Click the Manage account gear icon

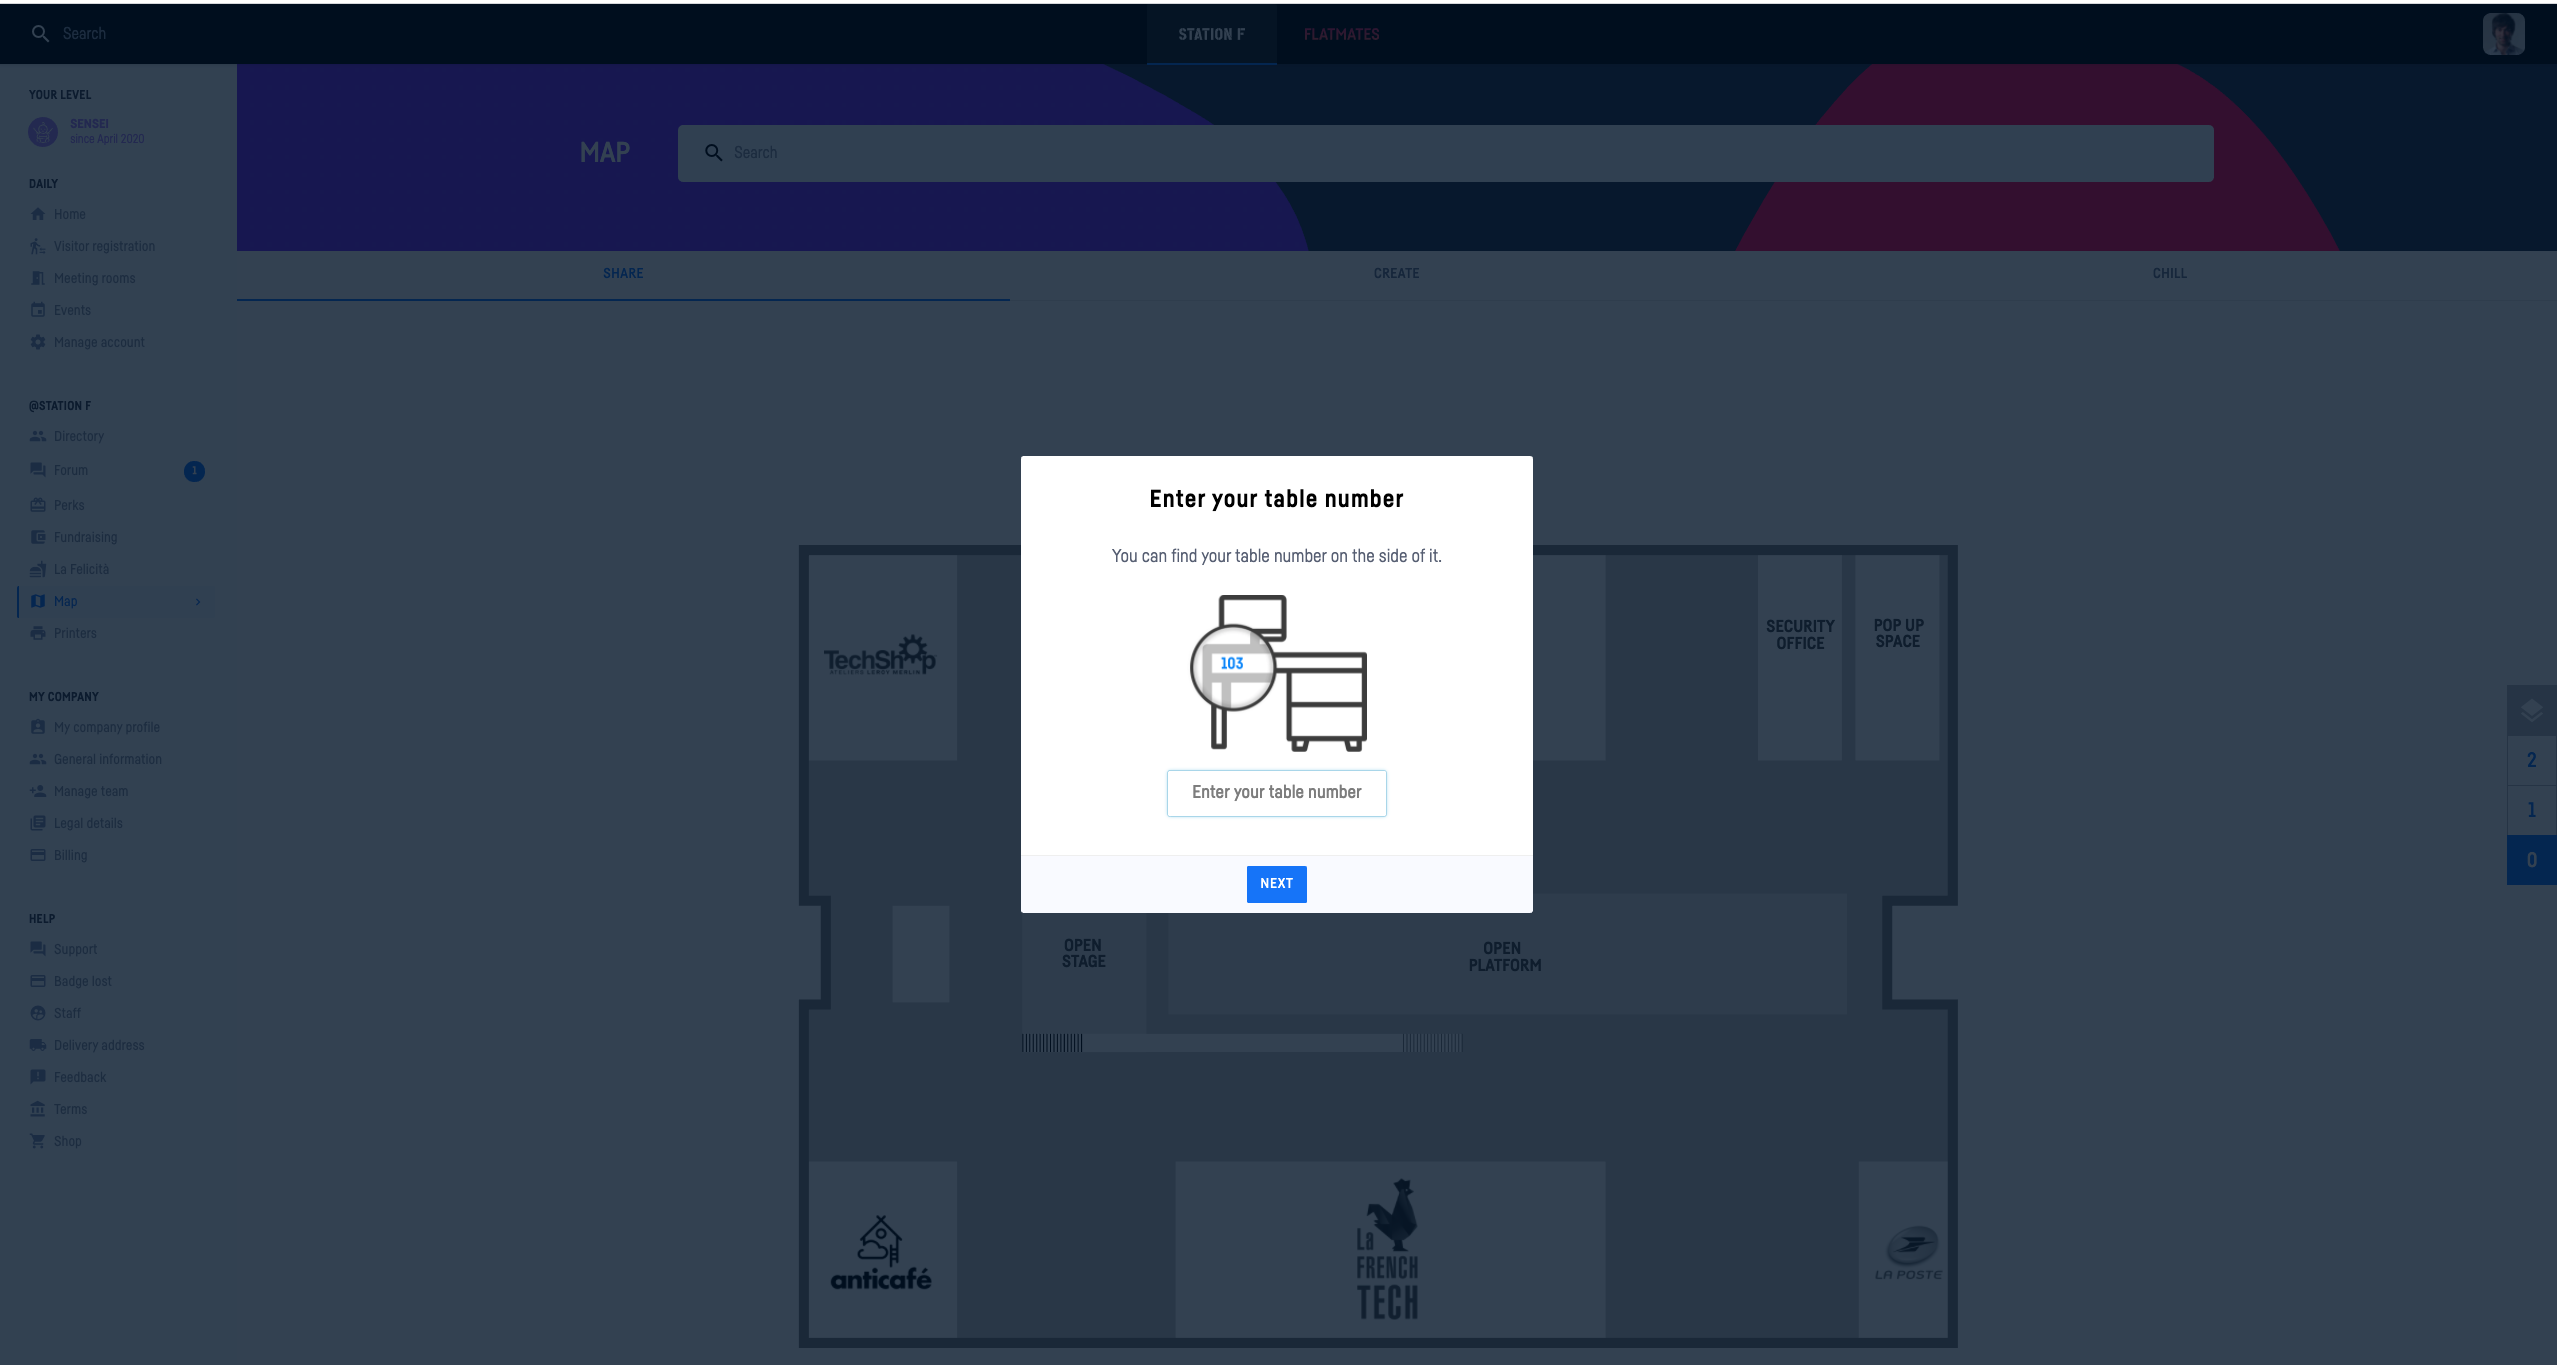pos(38,342)
